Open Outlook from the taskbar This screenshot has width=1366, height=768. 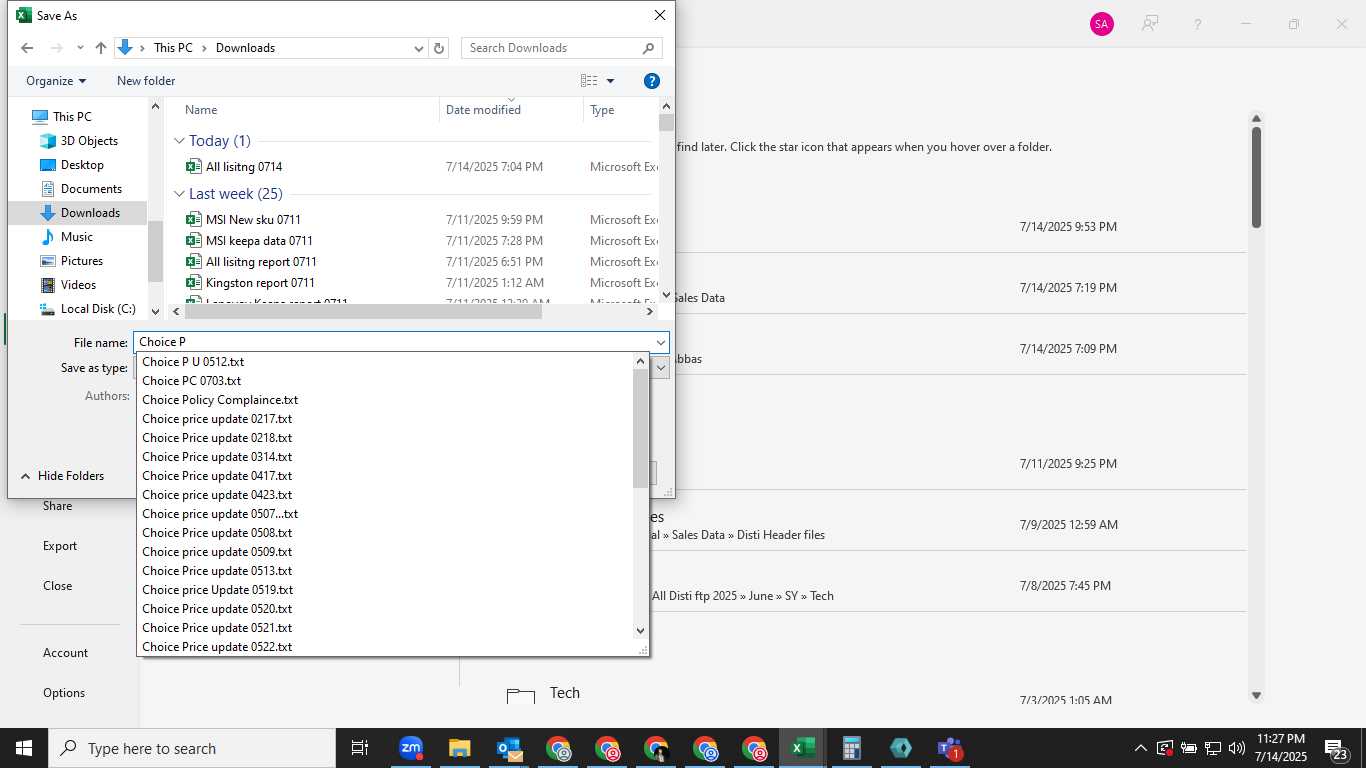click(x=509, y=748)
